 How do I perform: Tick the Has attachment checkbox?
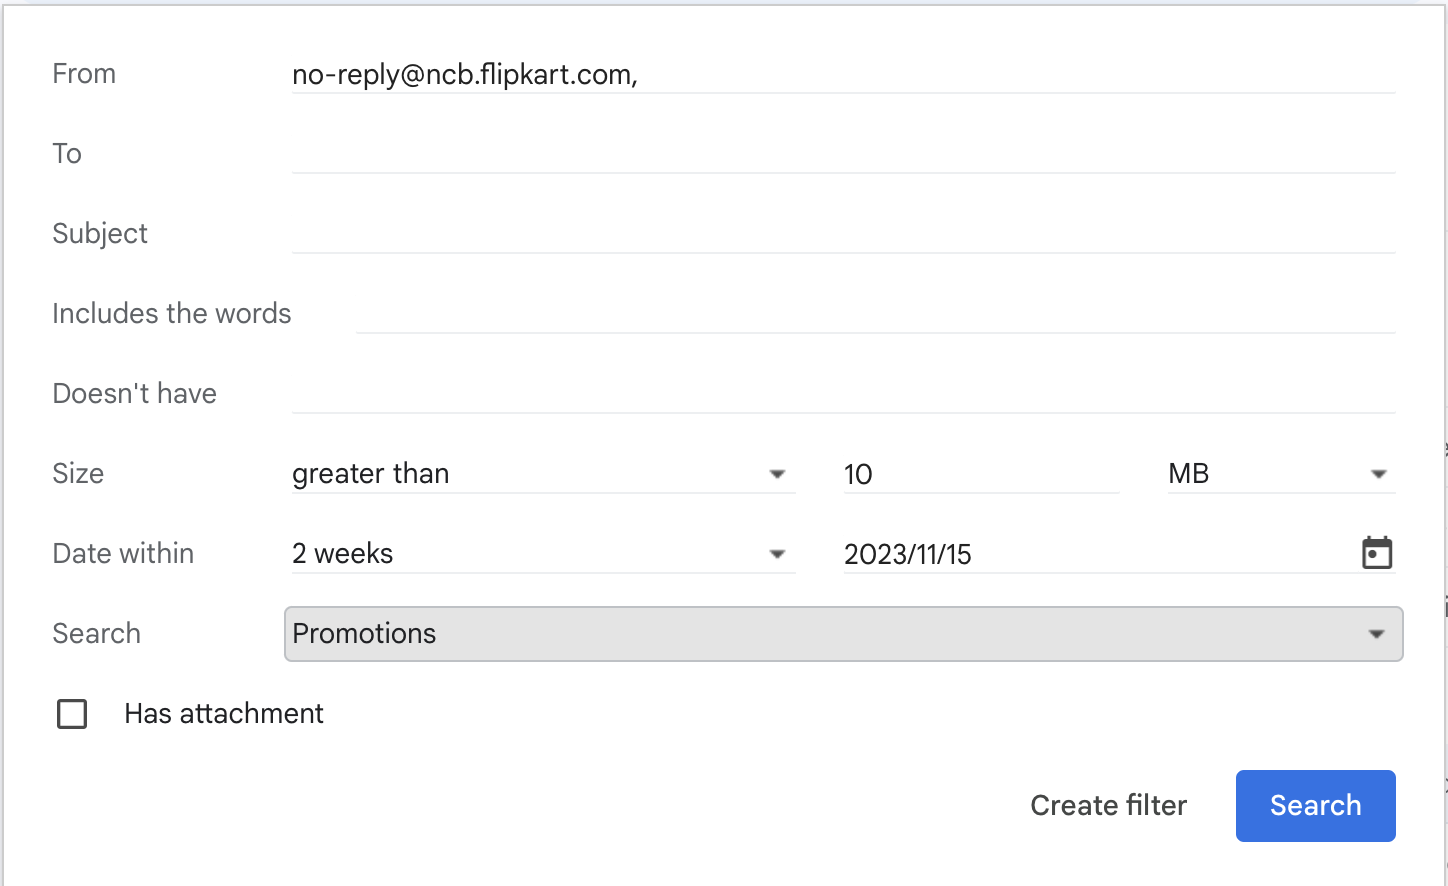(72, 714)
